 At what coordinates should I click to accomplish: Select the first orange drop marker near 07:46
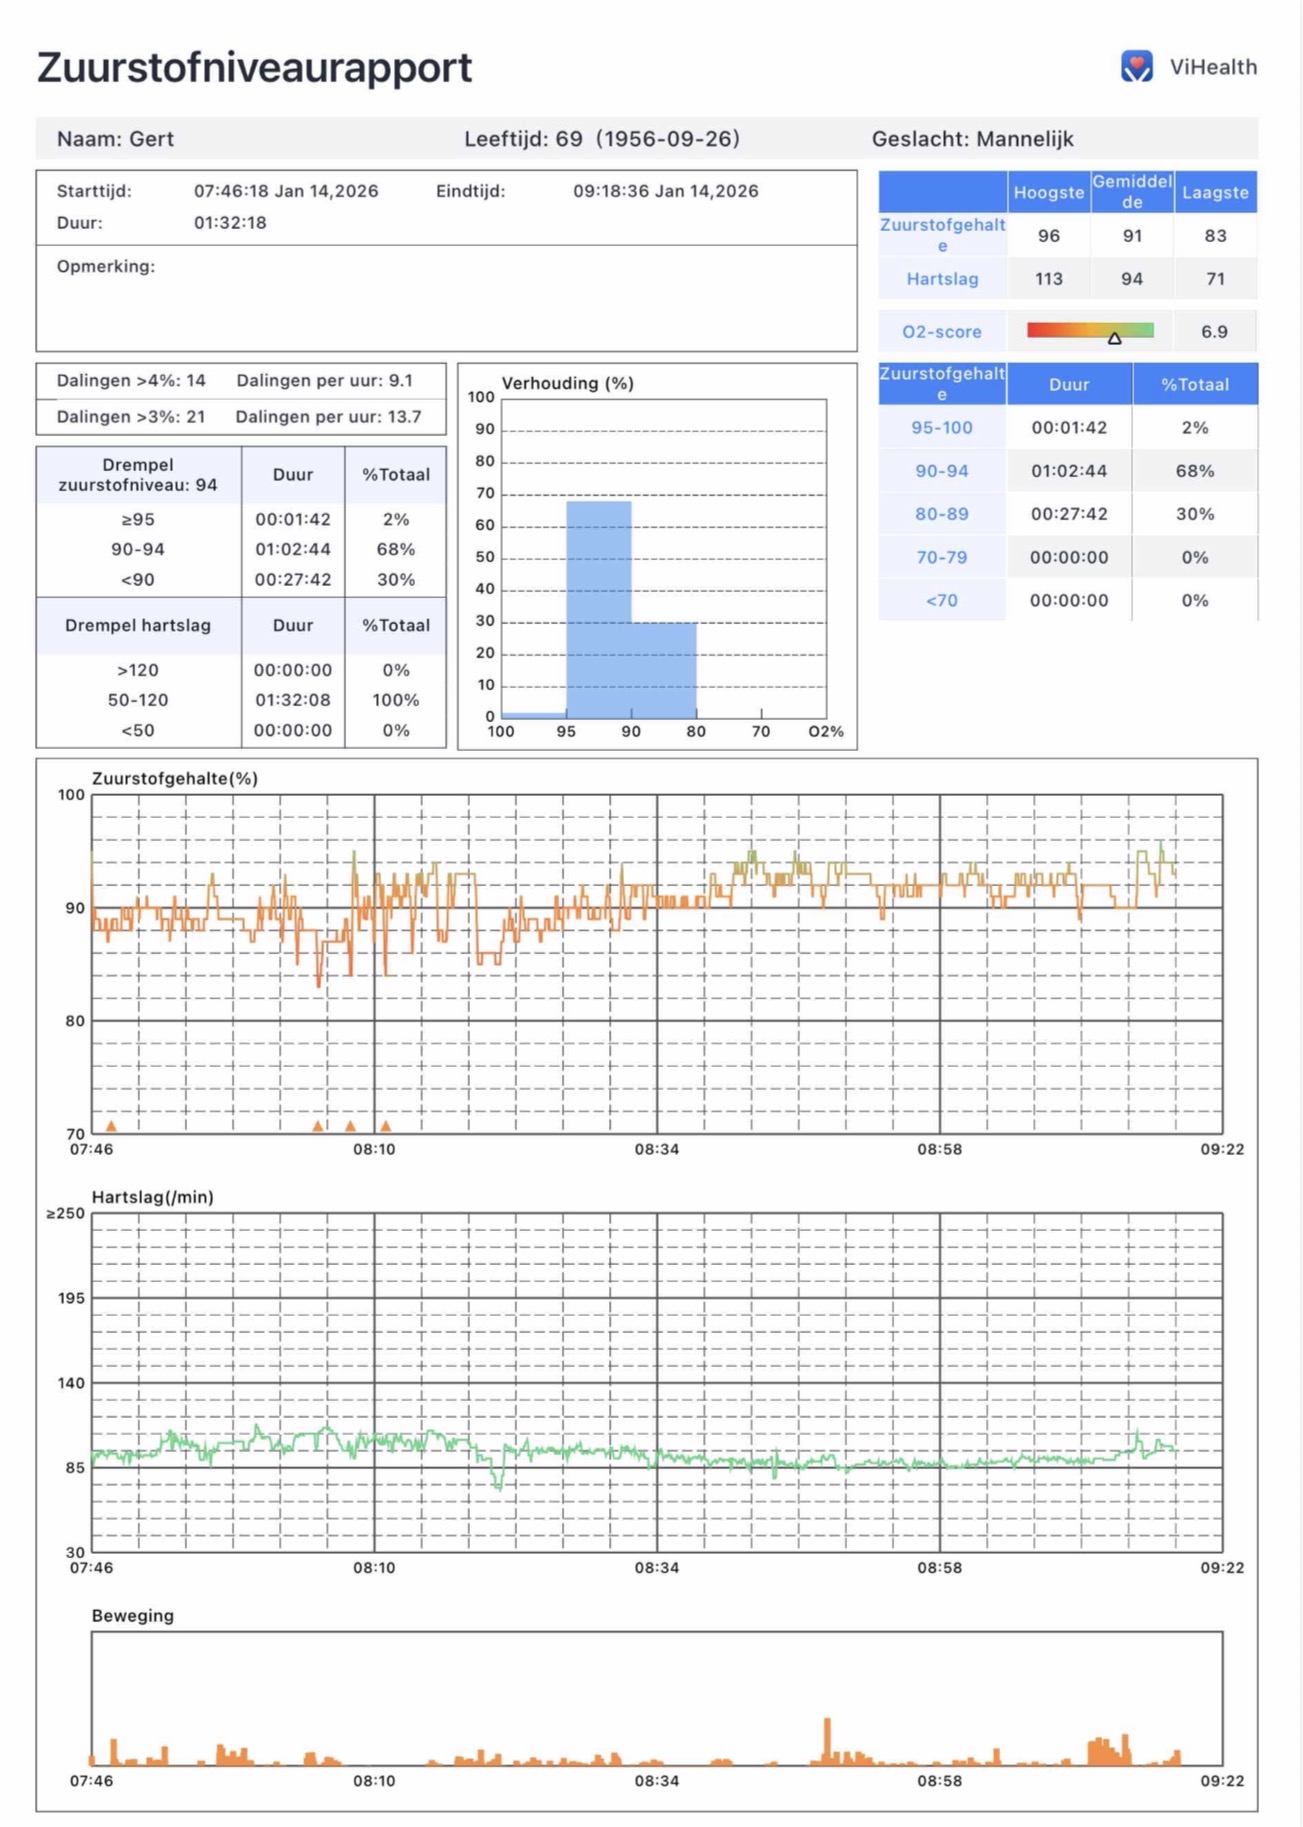[111, 1126]
